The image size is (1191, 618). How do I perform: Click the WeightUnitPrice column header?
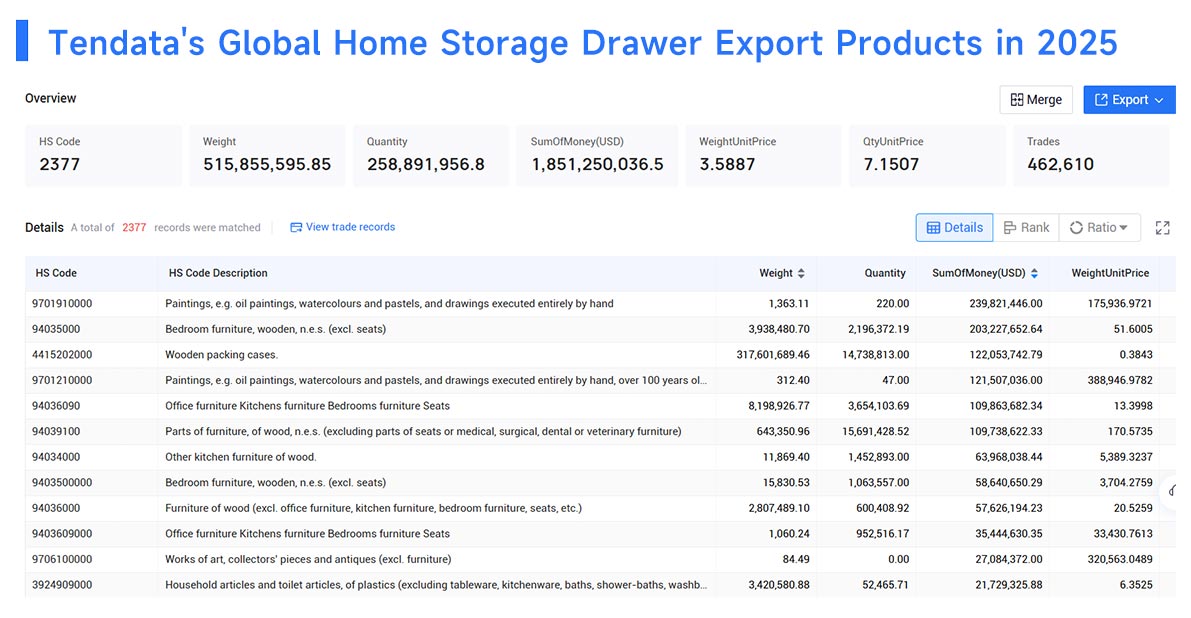[1110, 273]
